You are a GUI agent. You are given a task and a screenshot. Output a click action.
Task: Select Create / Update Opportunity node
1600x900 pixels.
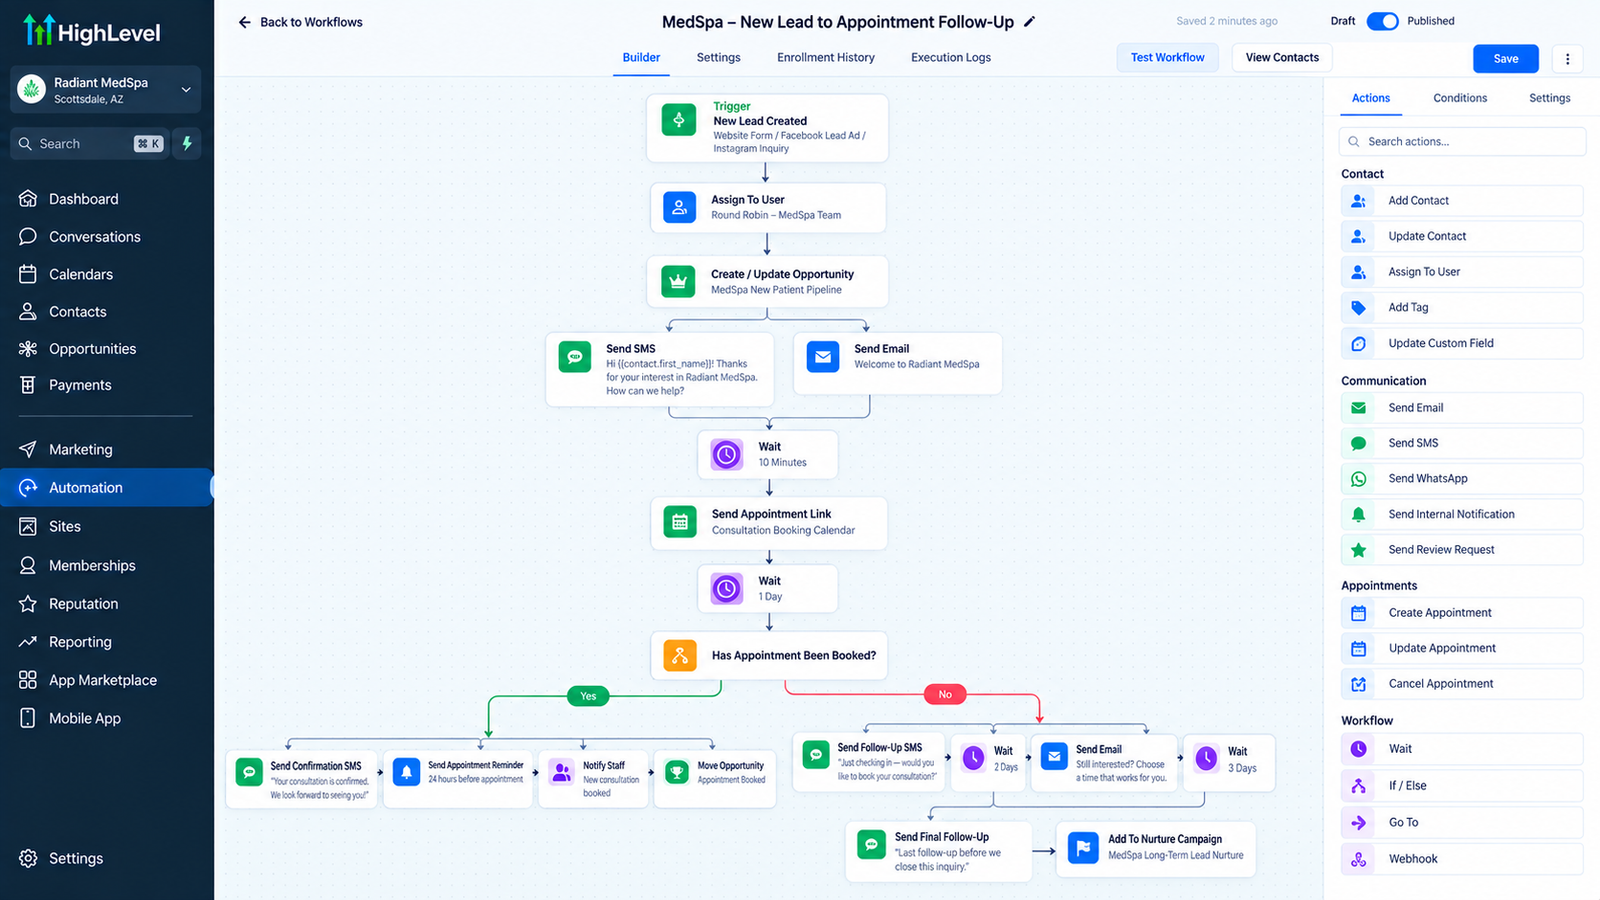768,282
